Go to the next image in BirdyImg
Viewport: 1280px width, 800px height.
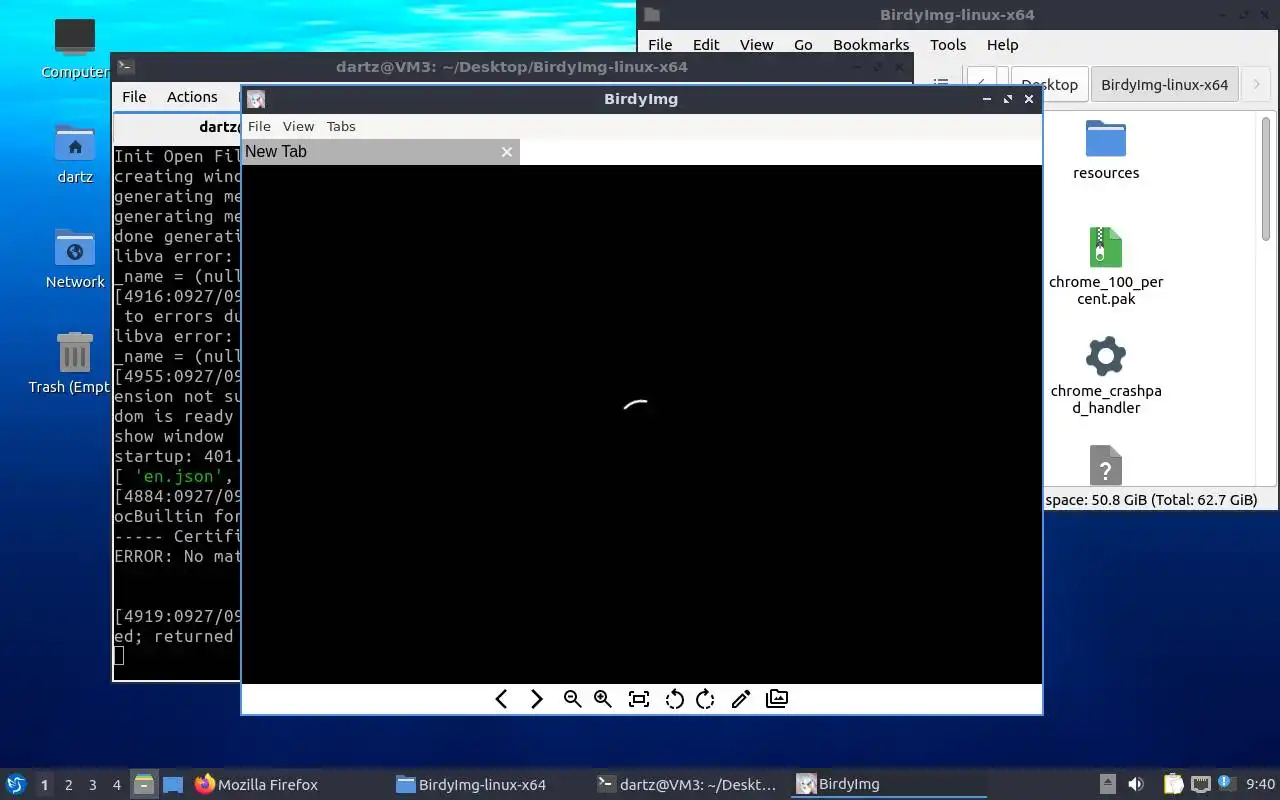tap(537, 699)
